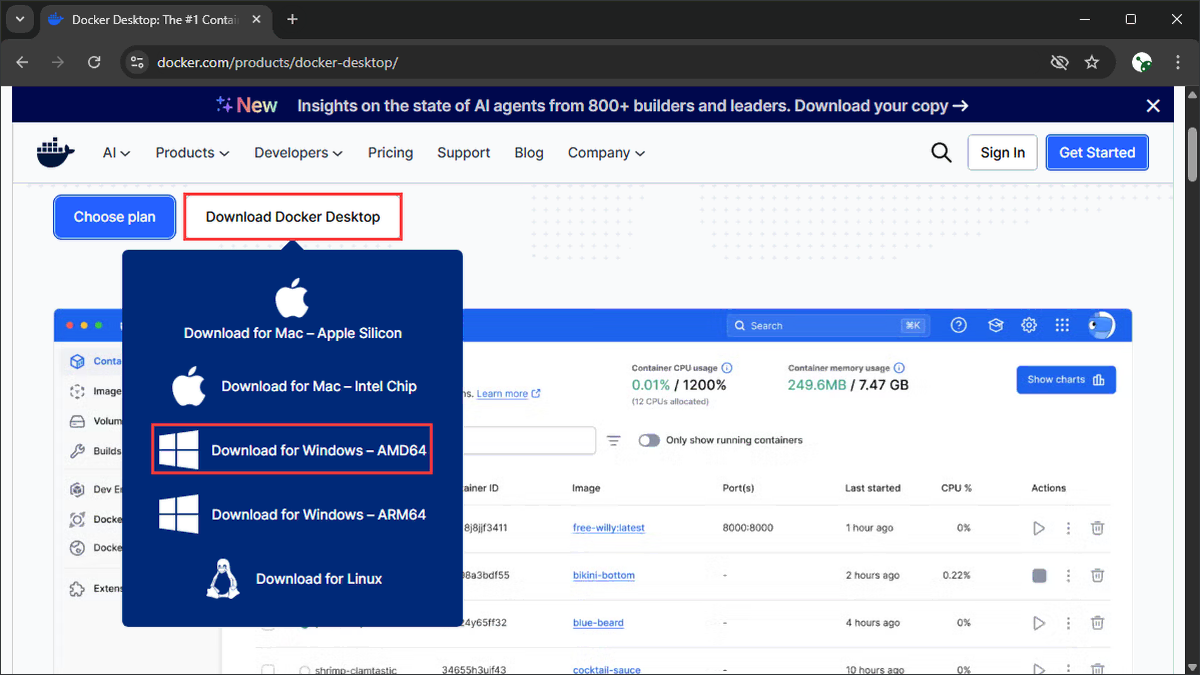Image resolution: width=1200 pixels, height=675 pixels.
Task: Open Docker Desktop settings gear icon
Action: click(x=1029, y=325)
